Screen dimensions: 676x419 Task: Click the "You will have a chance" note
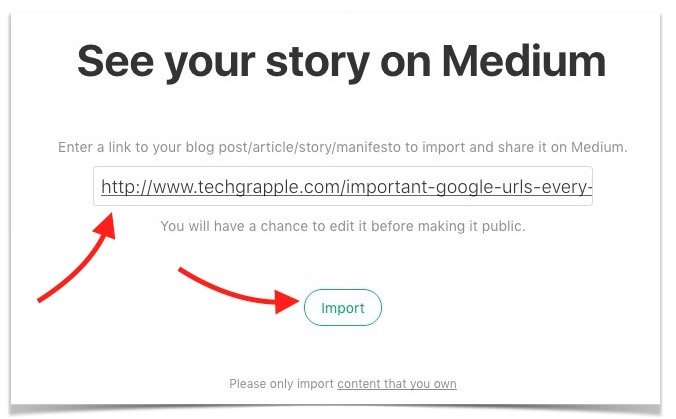[238, 227]
